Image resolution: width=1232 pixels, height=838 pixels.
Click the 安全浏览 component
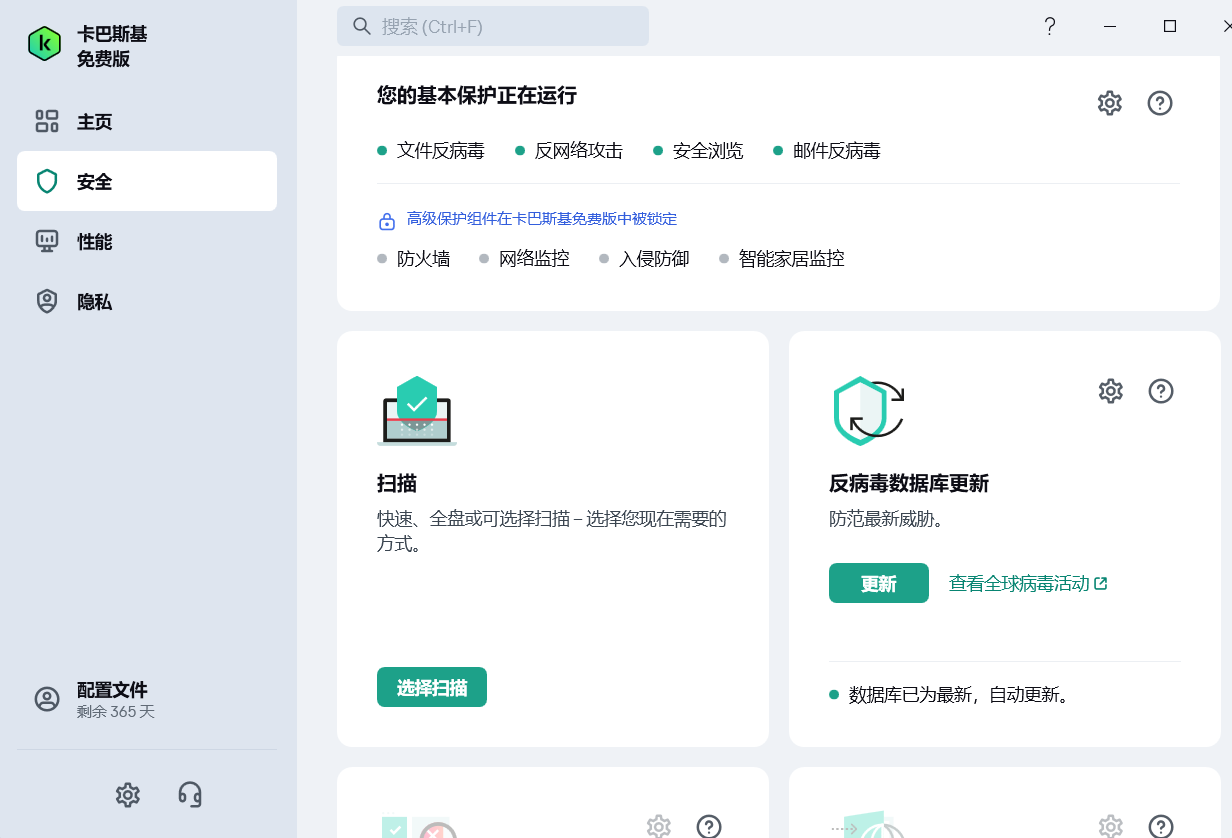click(698, 151)
